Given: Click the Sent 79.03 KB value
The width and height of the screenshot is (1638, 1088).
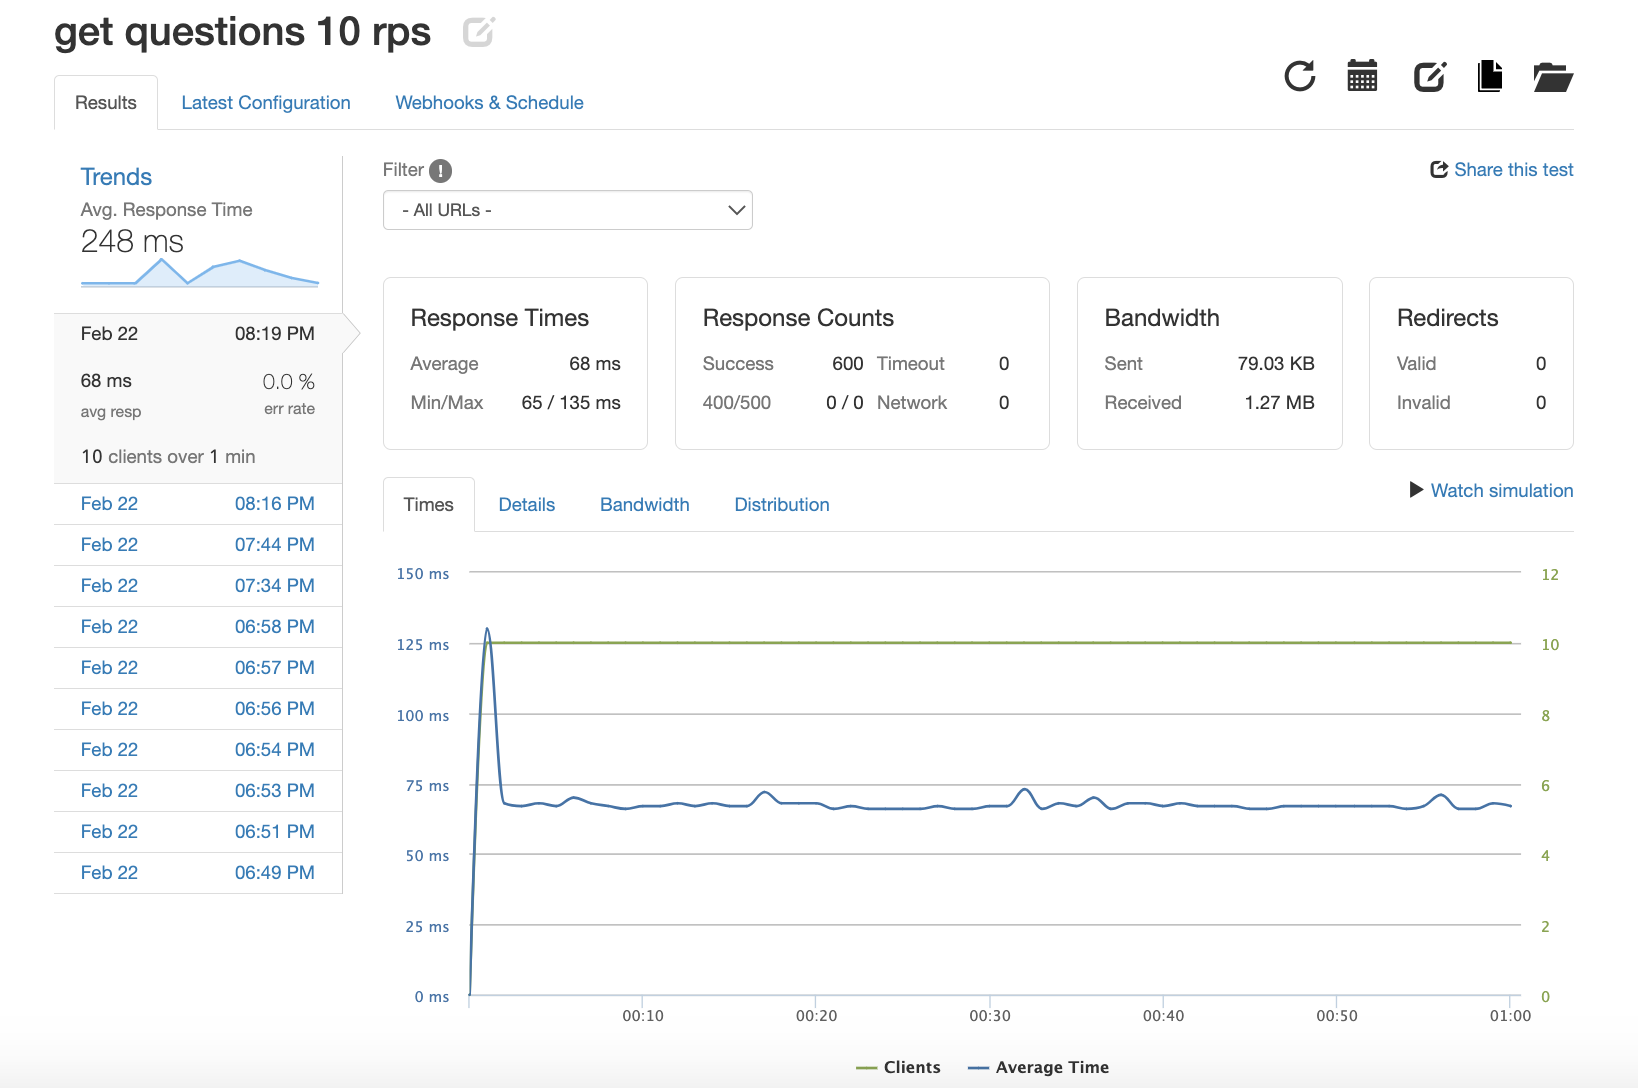Looking at the screenshot, I should (1276, 364).
